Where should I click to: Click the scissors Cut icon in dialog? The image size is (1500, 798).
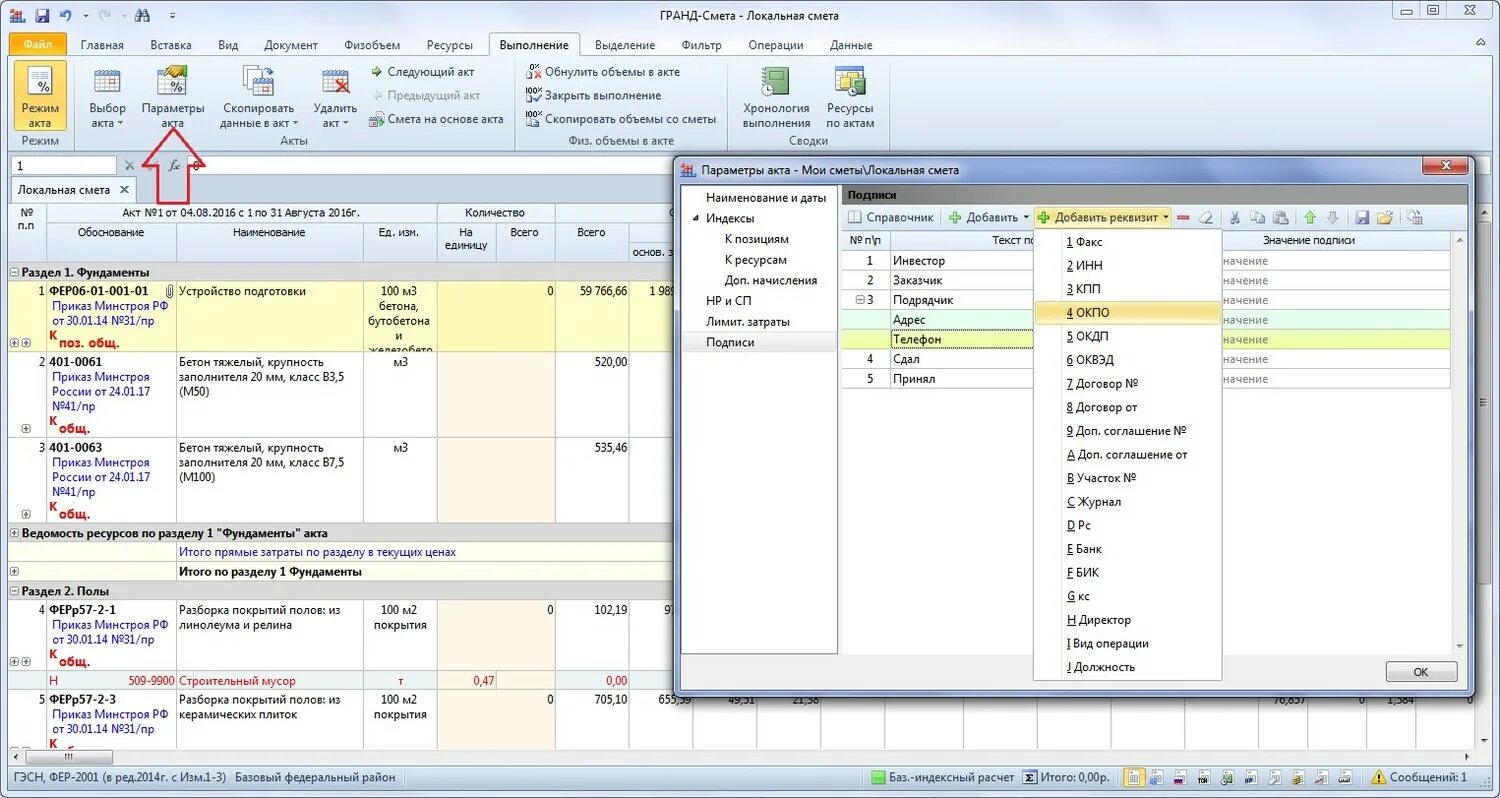click(x=1235, y=217)
